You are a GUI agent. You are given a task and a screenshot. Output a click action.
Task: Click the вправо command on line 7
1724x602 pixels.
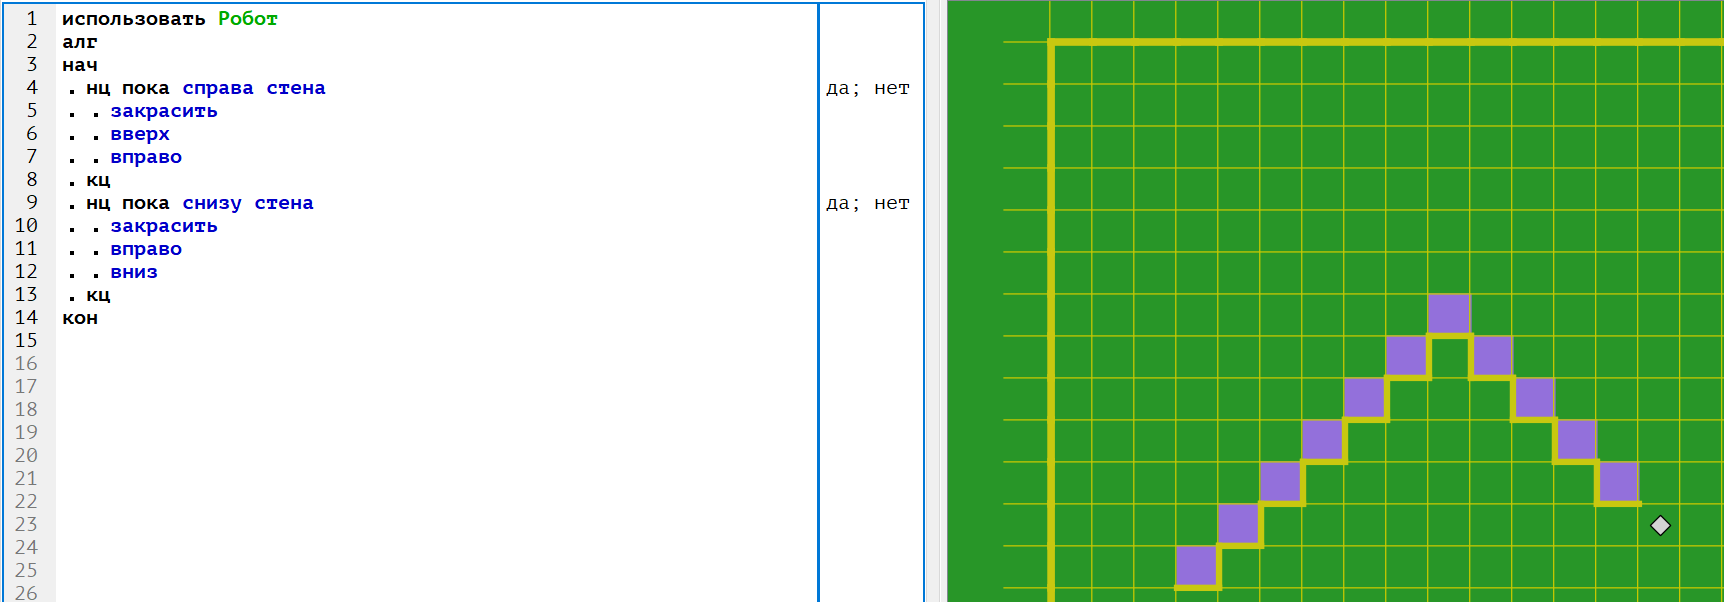pos(146,157)
